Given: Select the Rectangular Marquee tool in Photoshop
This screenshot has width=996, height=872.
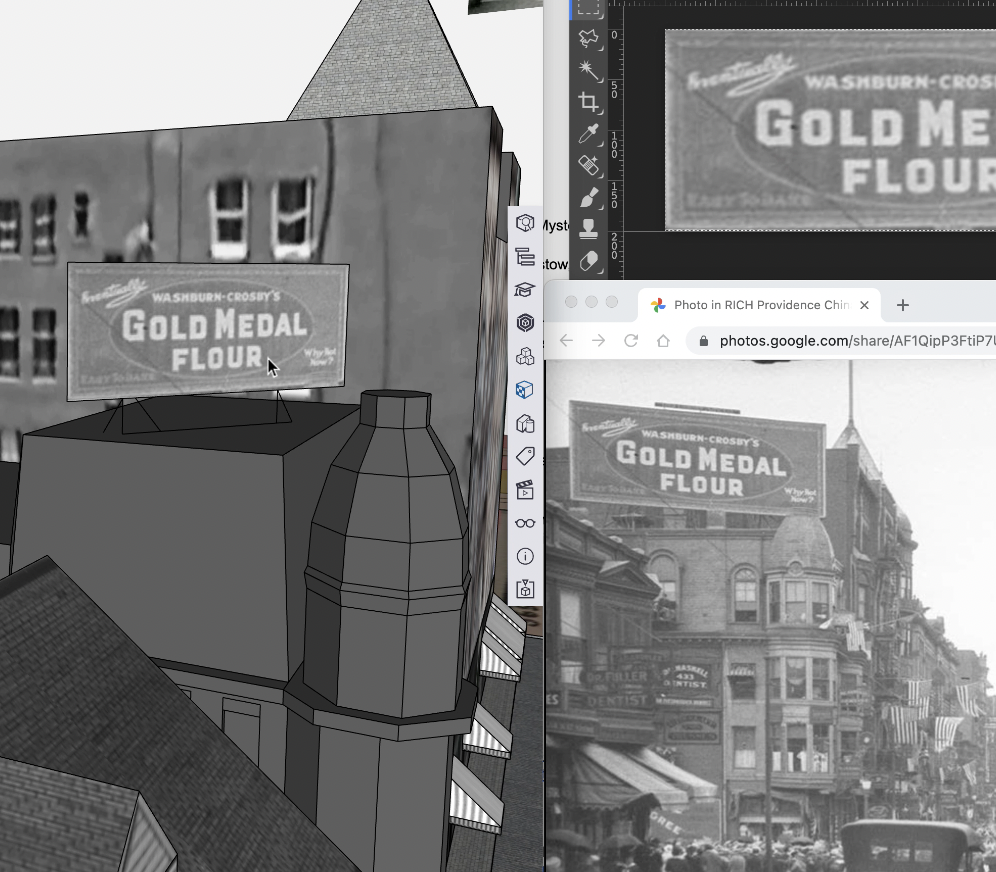Looking at the screenshot, I should pyautogui.click(x=588, y=8).
